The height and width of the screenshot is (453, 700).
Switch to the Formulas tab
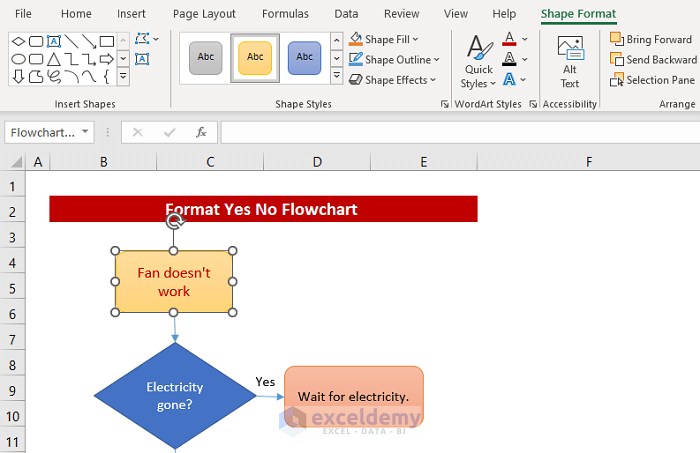pos(285,14)
